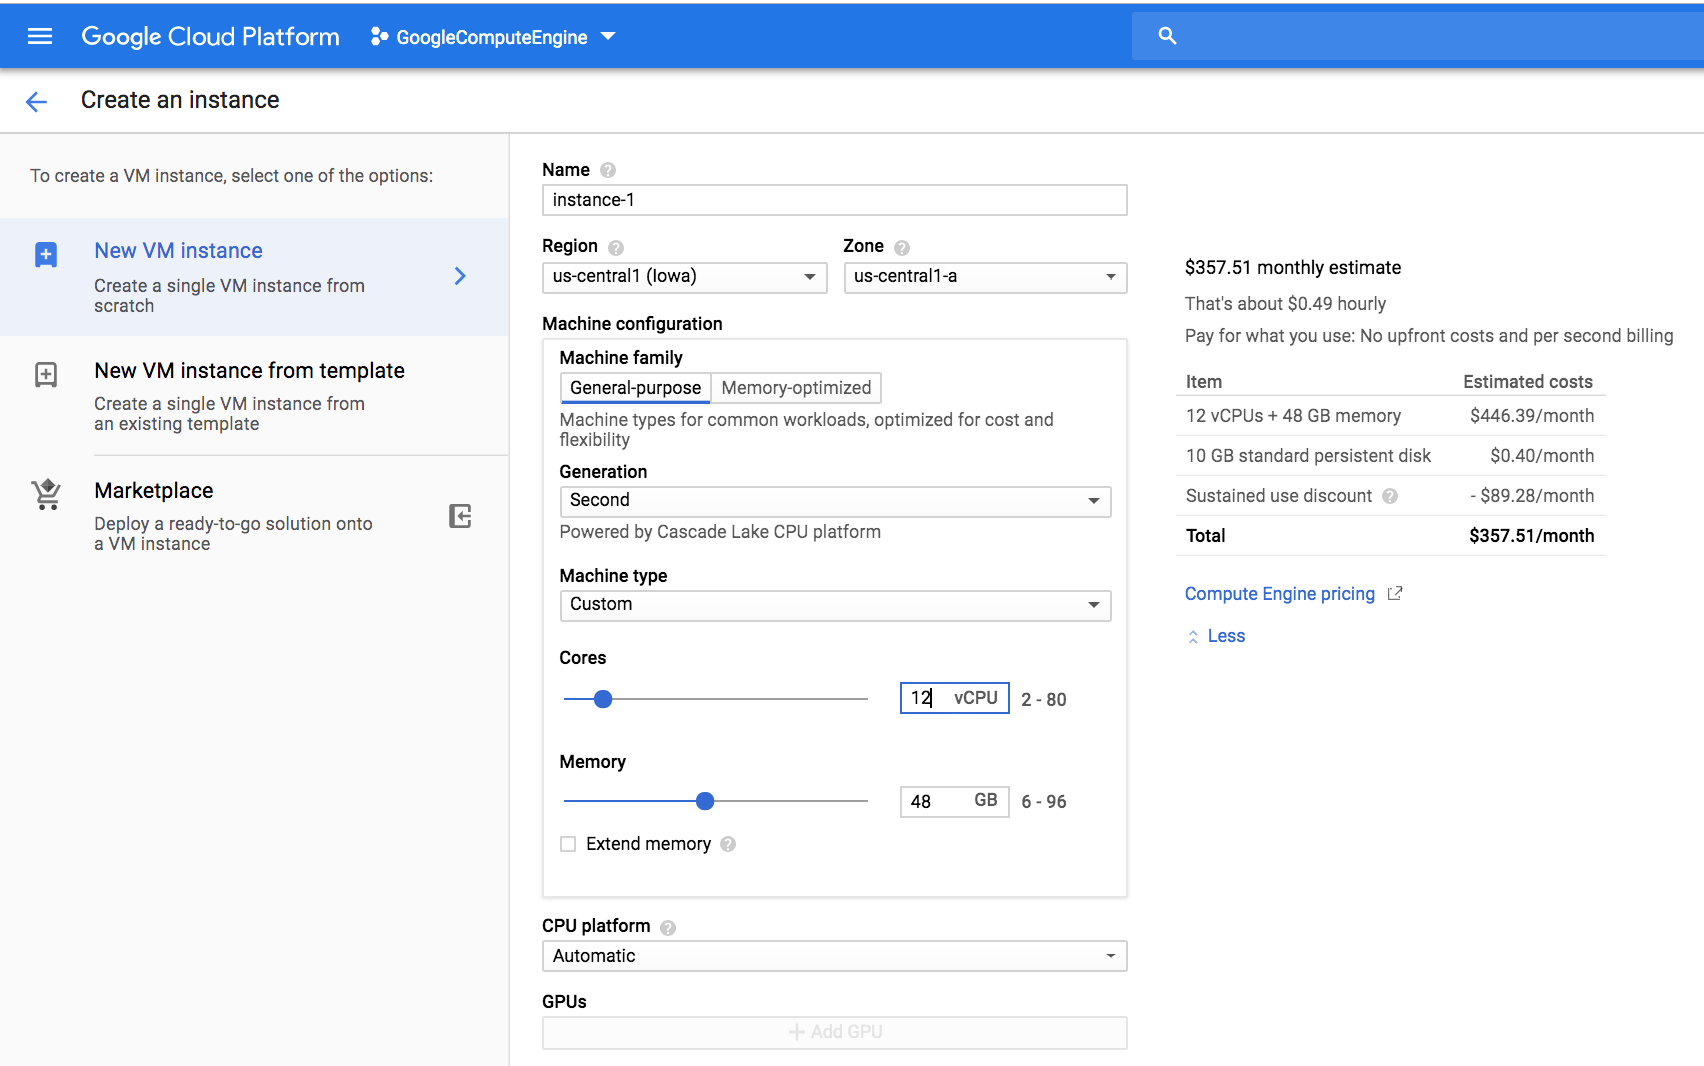Show help for Extend memory
Image resolution: width=1704 pixels, height=1066 pixels.
(x=728, y=844)
